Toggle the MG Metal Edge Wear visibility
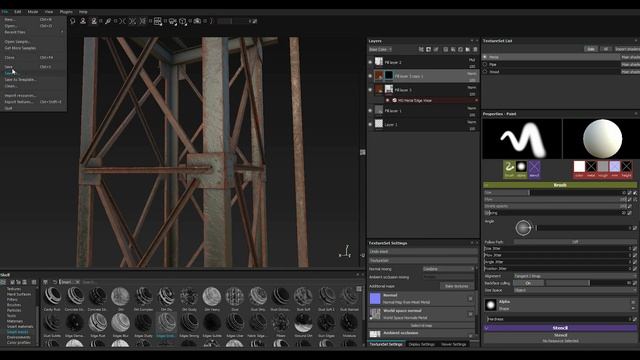 (388, 100)
